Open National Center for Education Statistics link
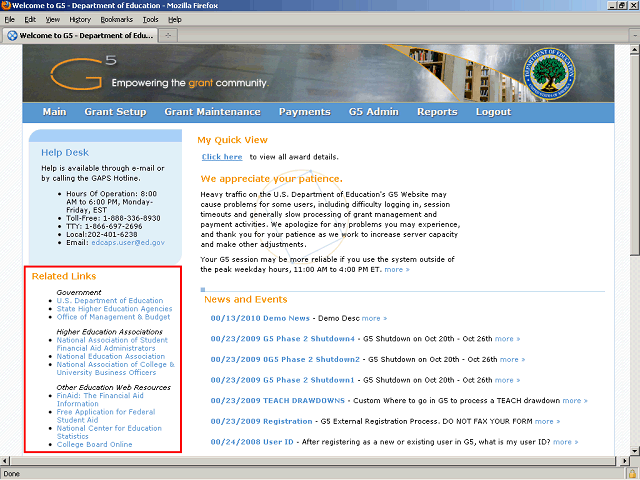 (109, 432)
